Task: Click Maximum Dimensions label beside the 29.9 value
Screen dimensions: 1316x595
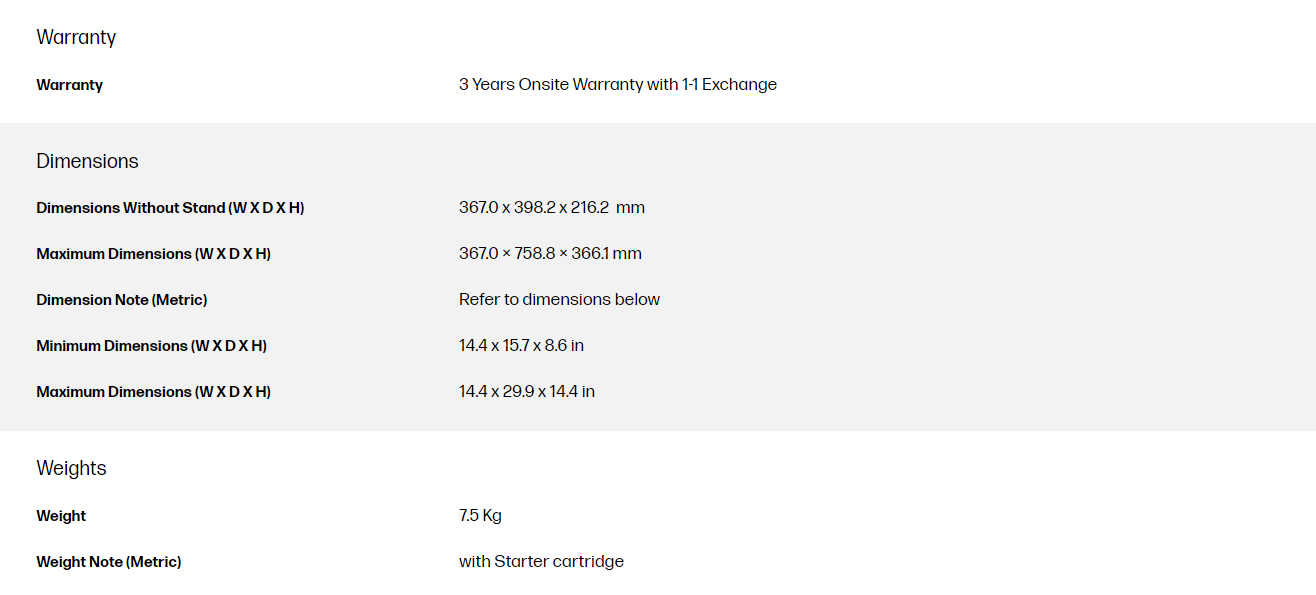Action: pos(153,392)
